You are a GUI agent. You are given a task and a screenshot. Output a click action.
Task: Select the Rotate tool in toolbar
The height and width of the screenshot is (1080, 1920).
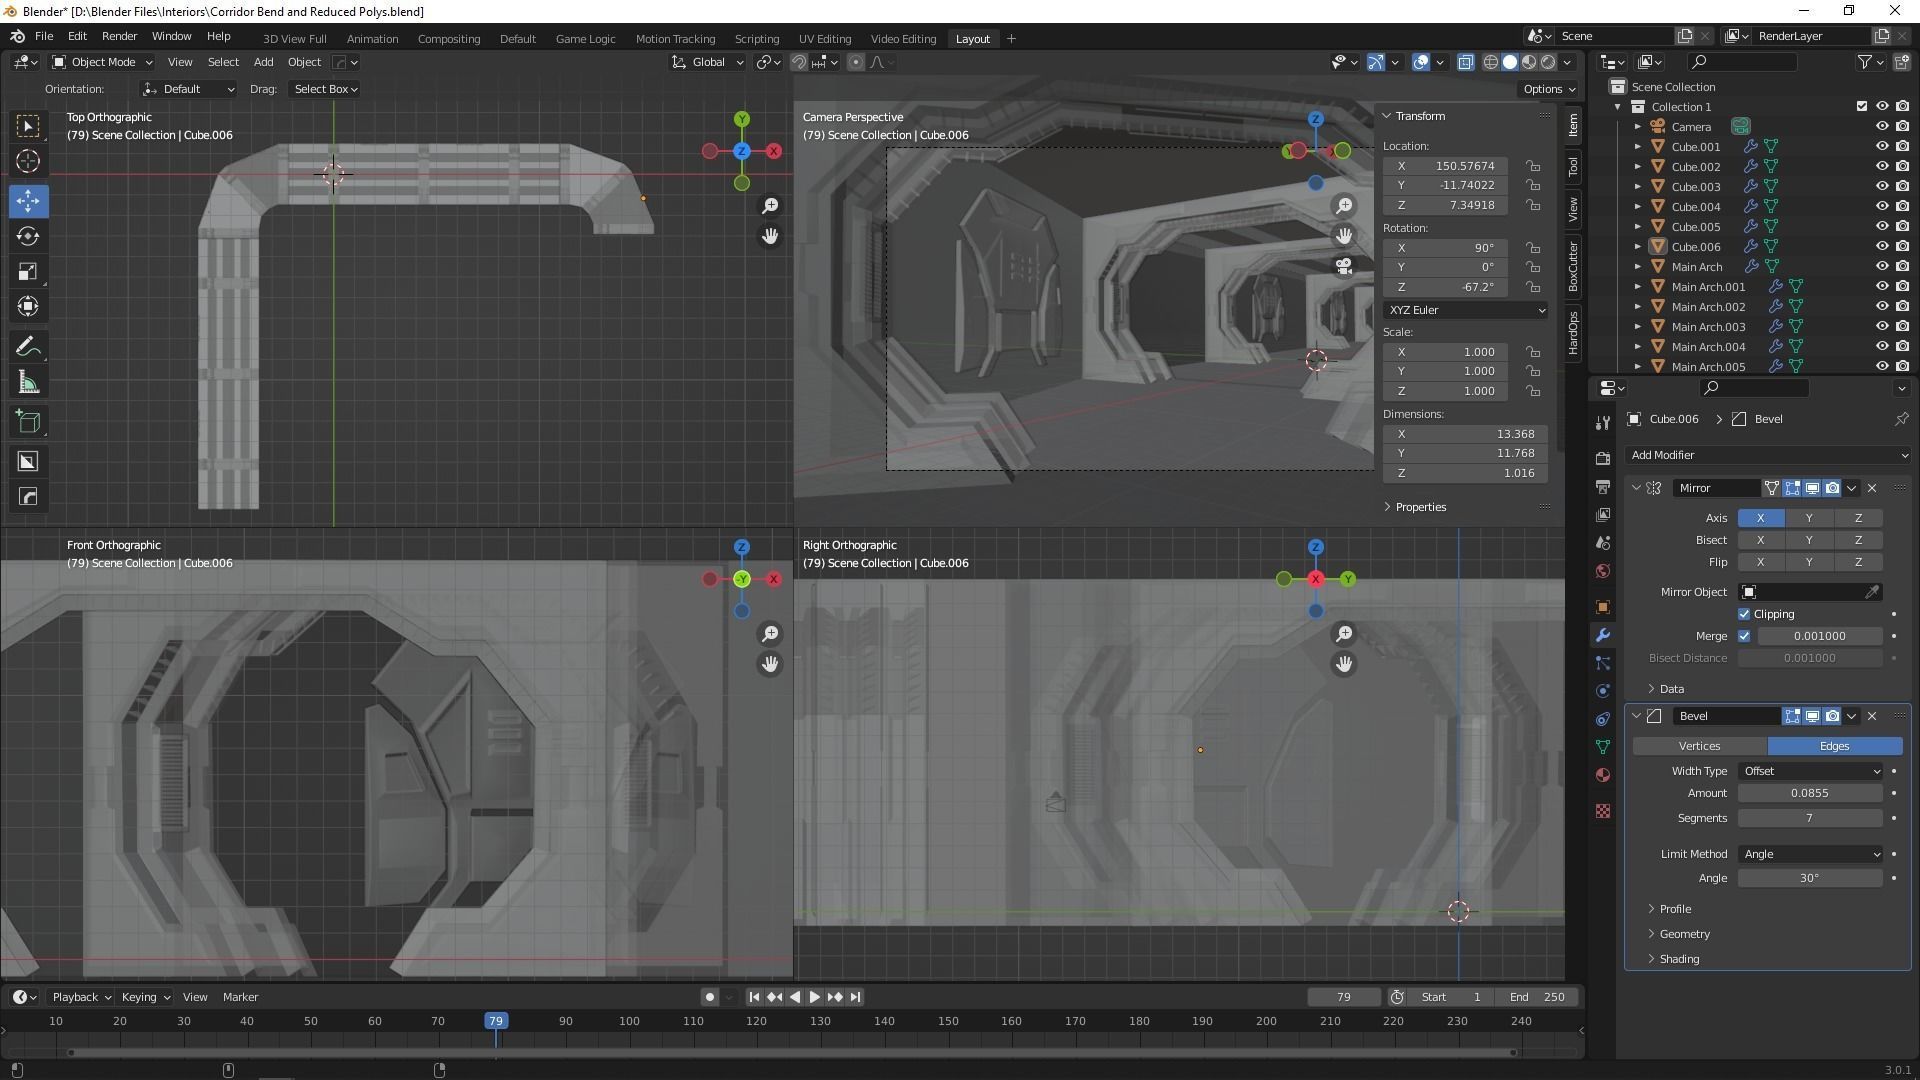[x=28, y=237]
